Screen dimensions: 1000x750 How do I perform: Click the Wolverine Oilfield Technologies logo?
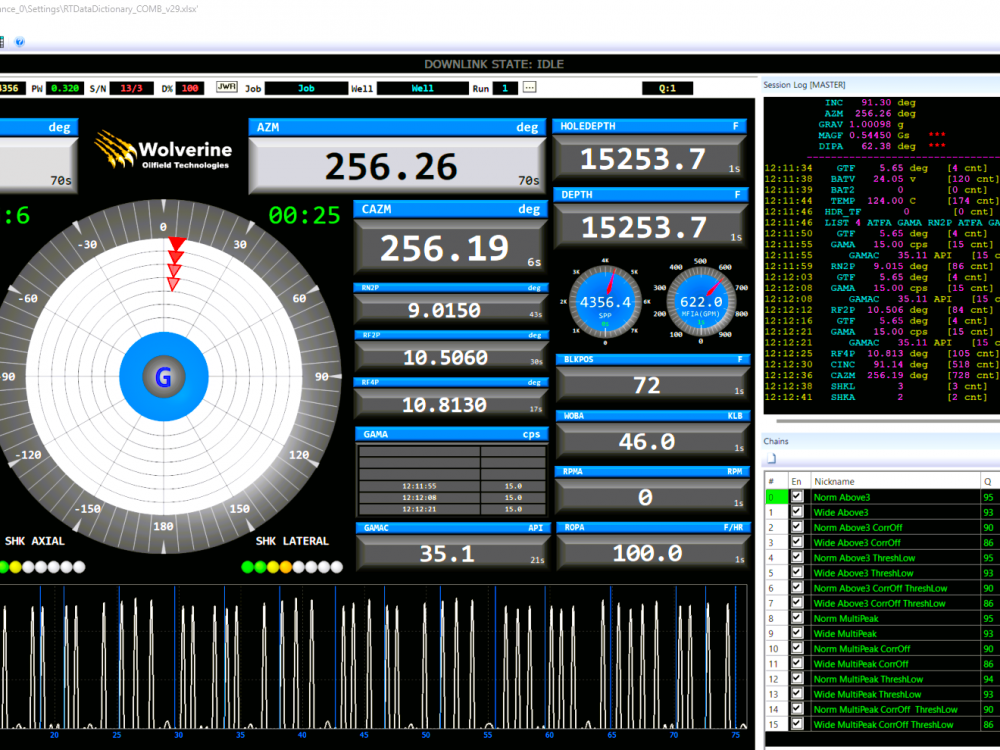(163, 151)
